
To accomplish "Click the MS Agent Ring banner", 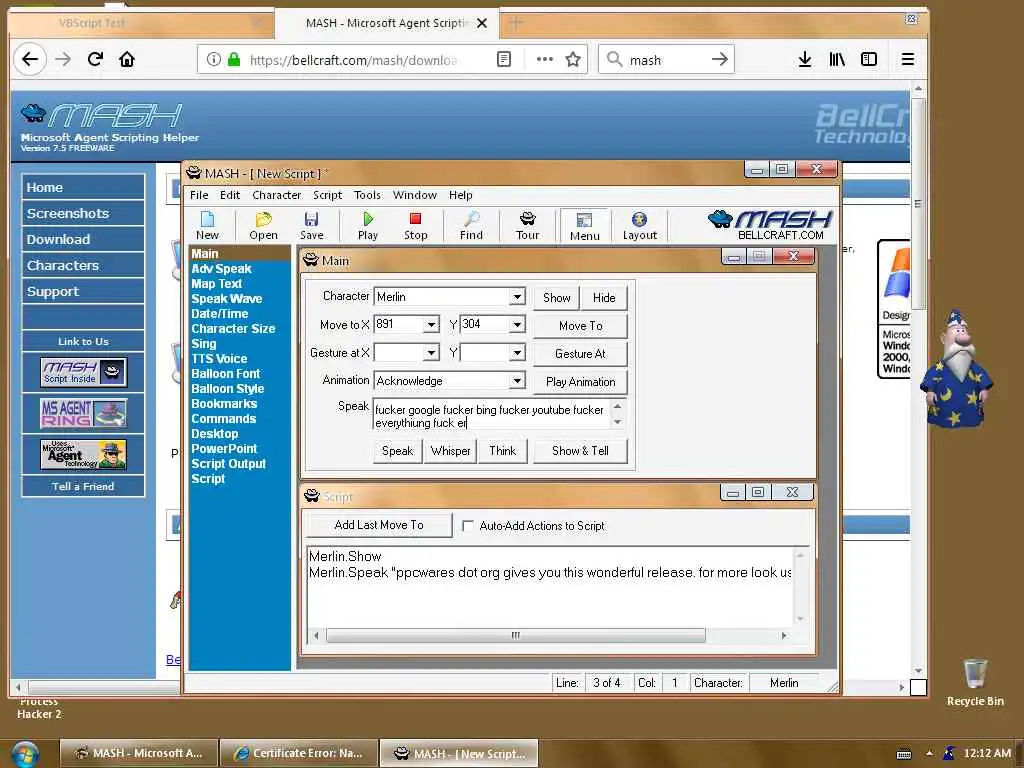I will coord(84,413).
